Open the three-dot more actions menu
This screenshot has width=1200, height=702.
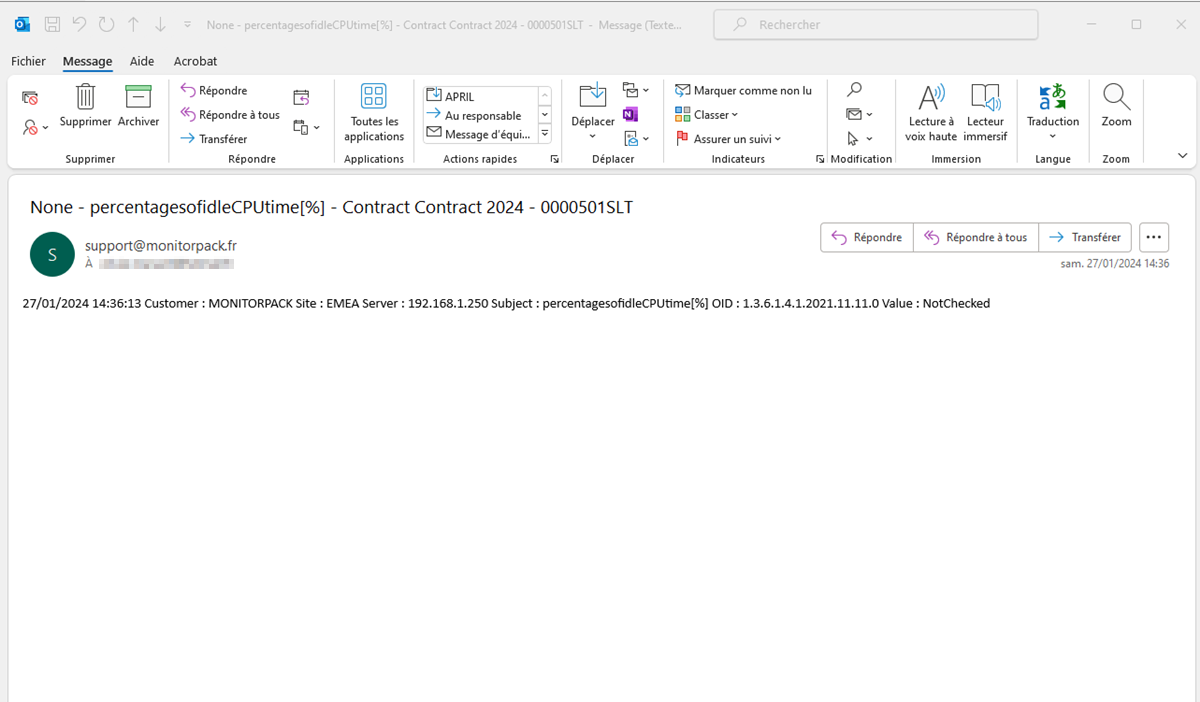pyautogui.click(x=1153, y=237)
